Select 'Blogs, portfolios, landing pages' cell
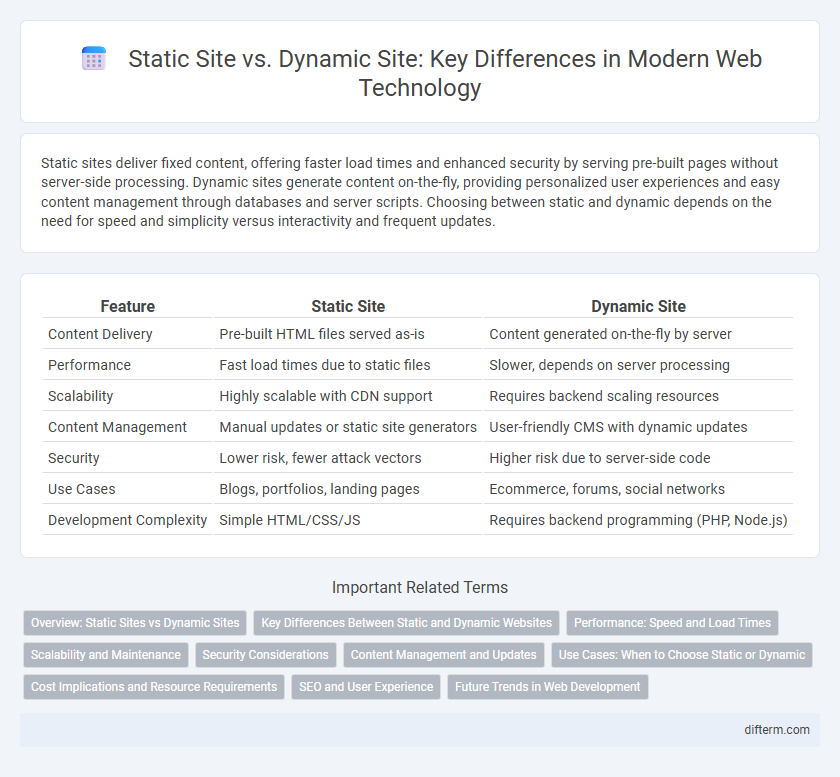 click(348, 489)
